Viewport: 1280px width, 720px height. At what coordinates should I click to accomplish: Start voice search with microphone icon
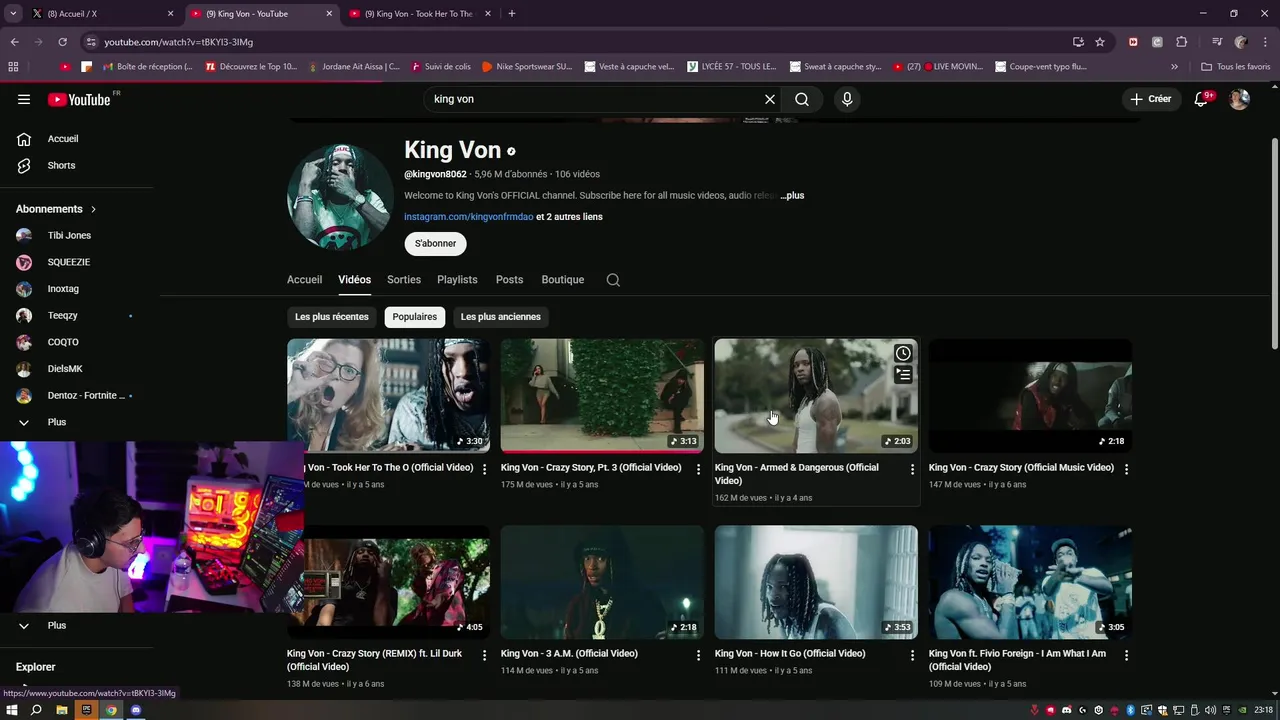(847, 99)
